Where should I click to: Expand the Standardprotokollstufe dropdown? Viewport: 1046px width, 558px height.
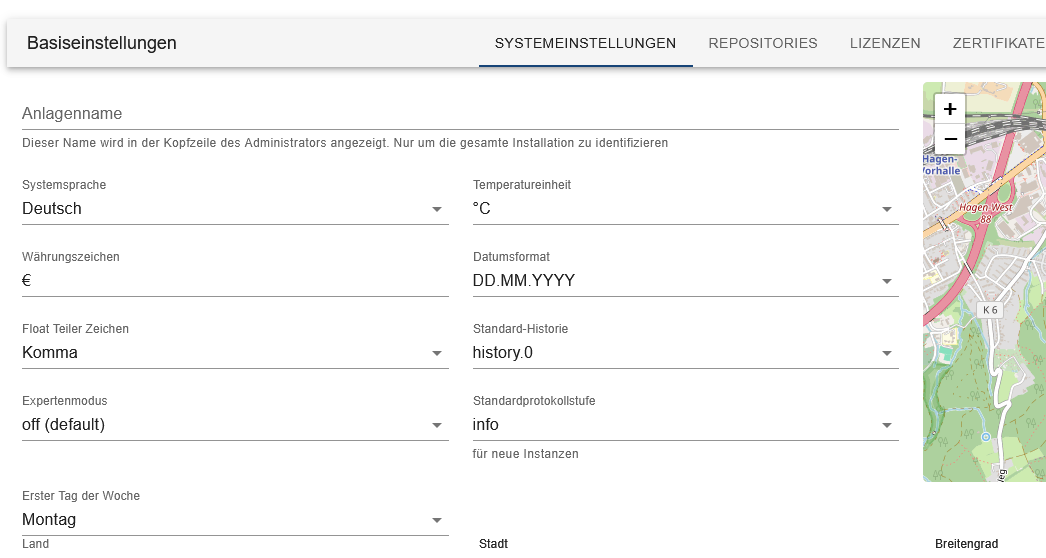click(684, 425)
